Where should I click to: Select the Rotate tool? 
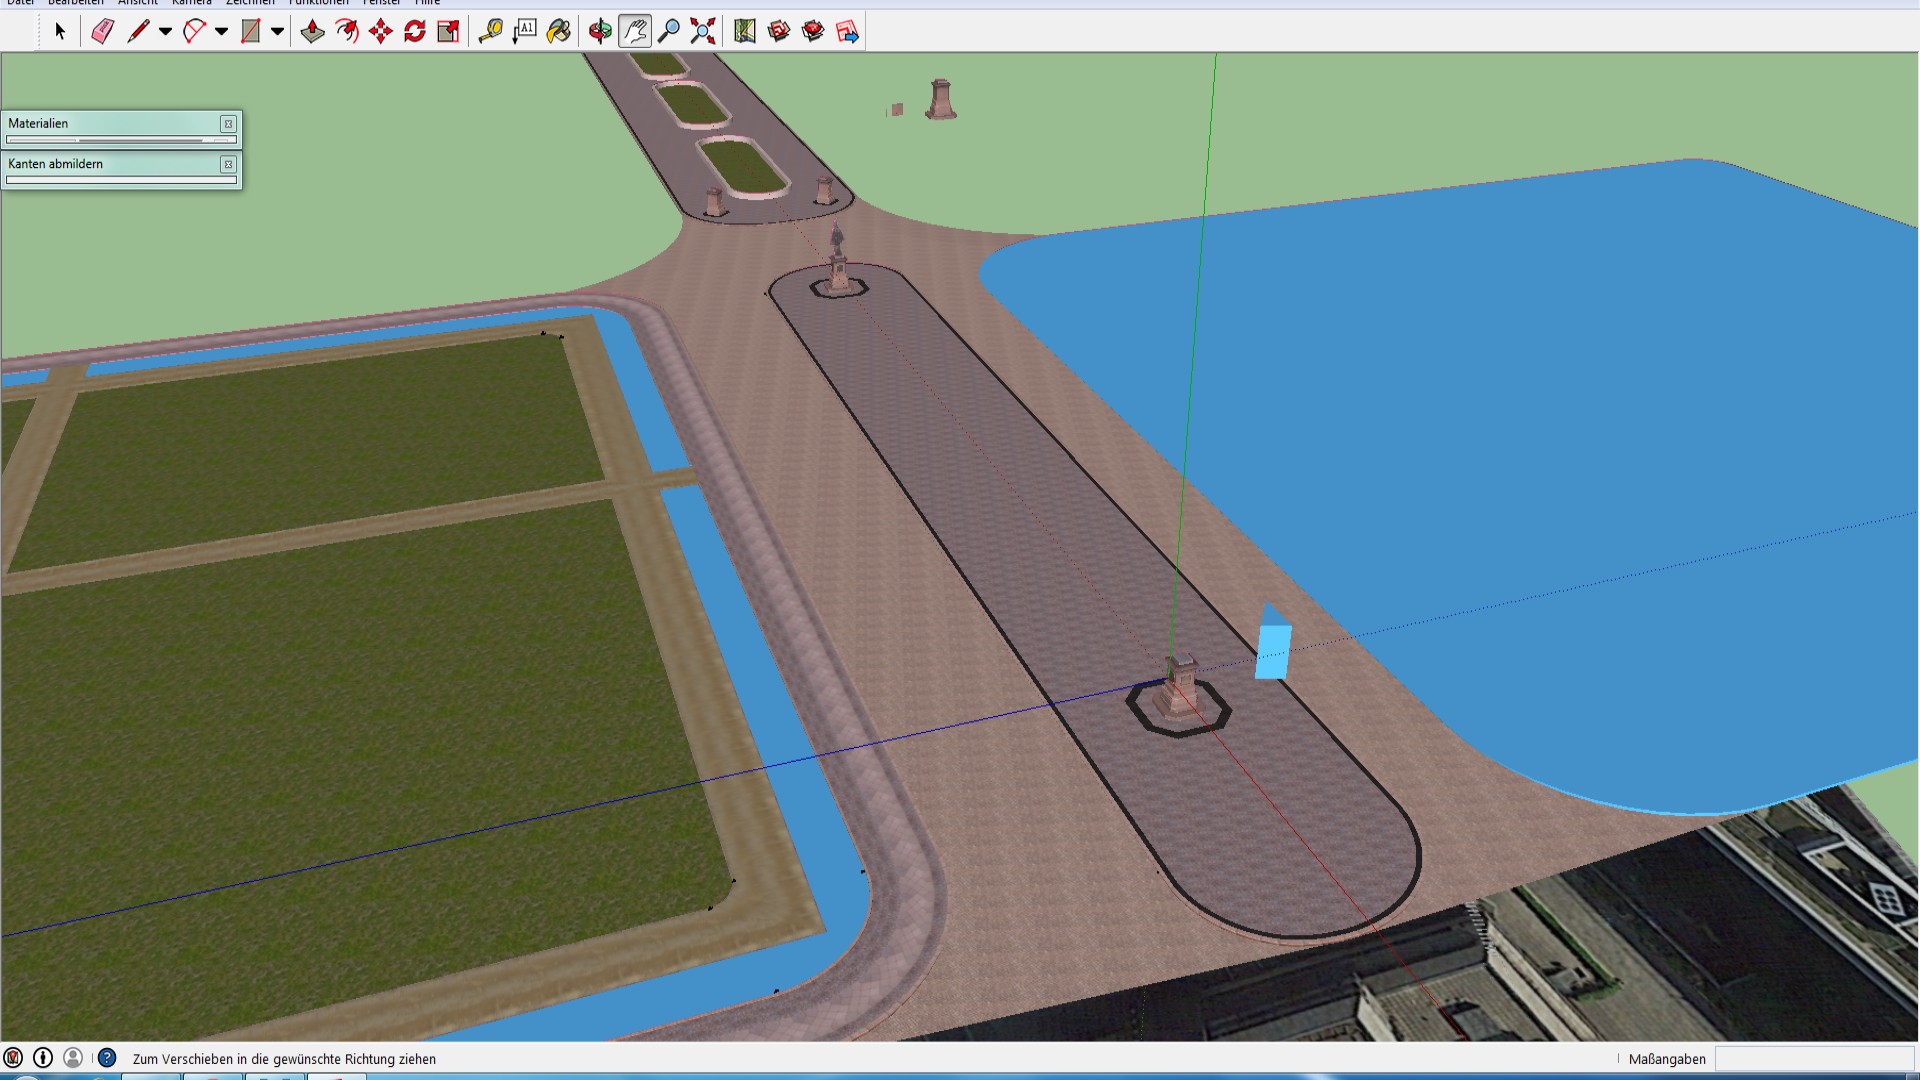tap(415, 32)
